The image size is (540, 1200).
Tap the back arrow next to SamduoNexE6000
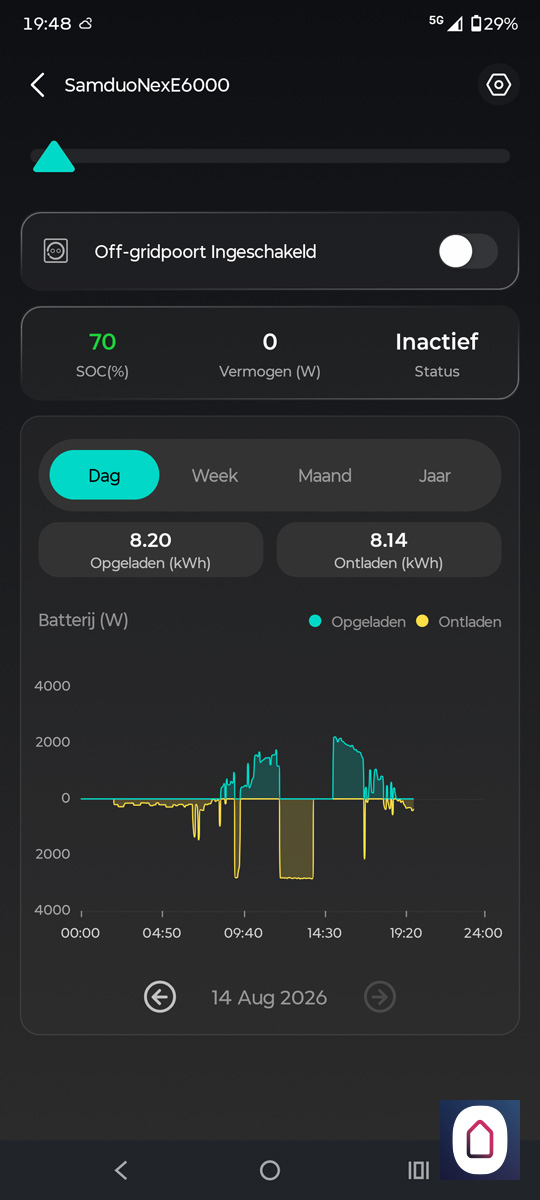[x=38, y=85]
